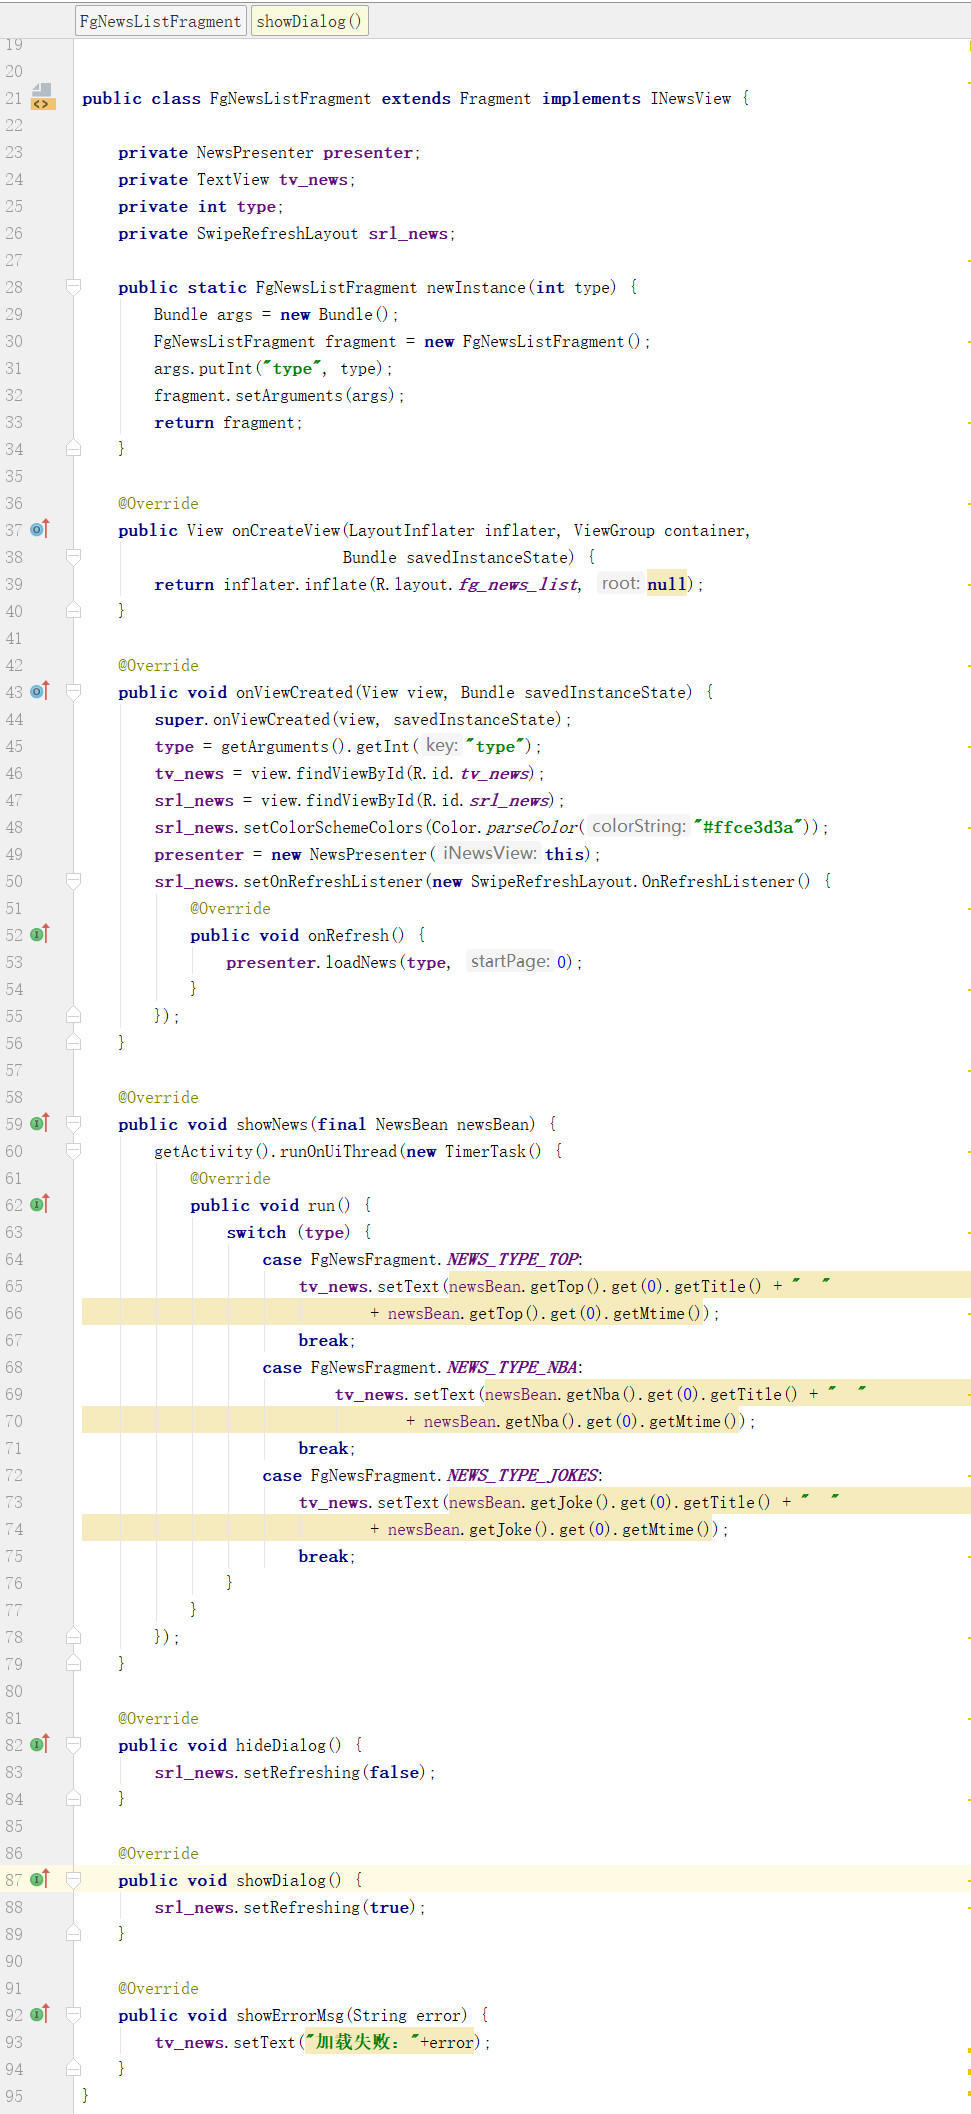Click the "#ffce3d3a" color string
Viewport: 971px width, 2114px height.
(748, 827)
